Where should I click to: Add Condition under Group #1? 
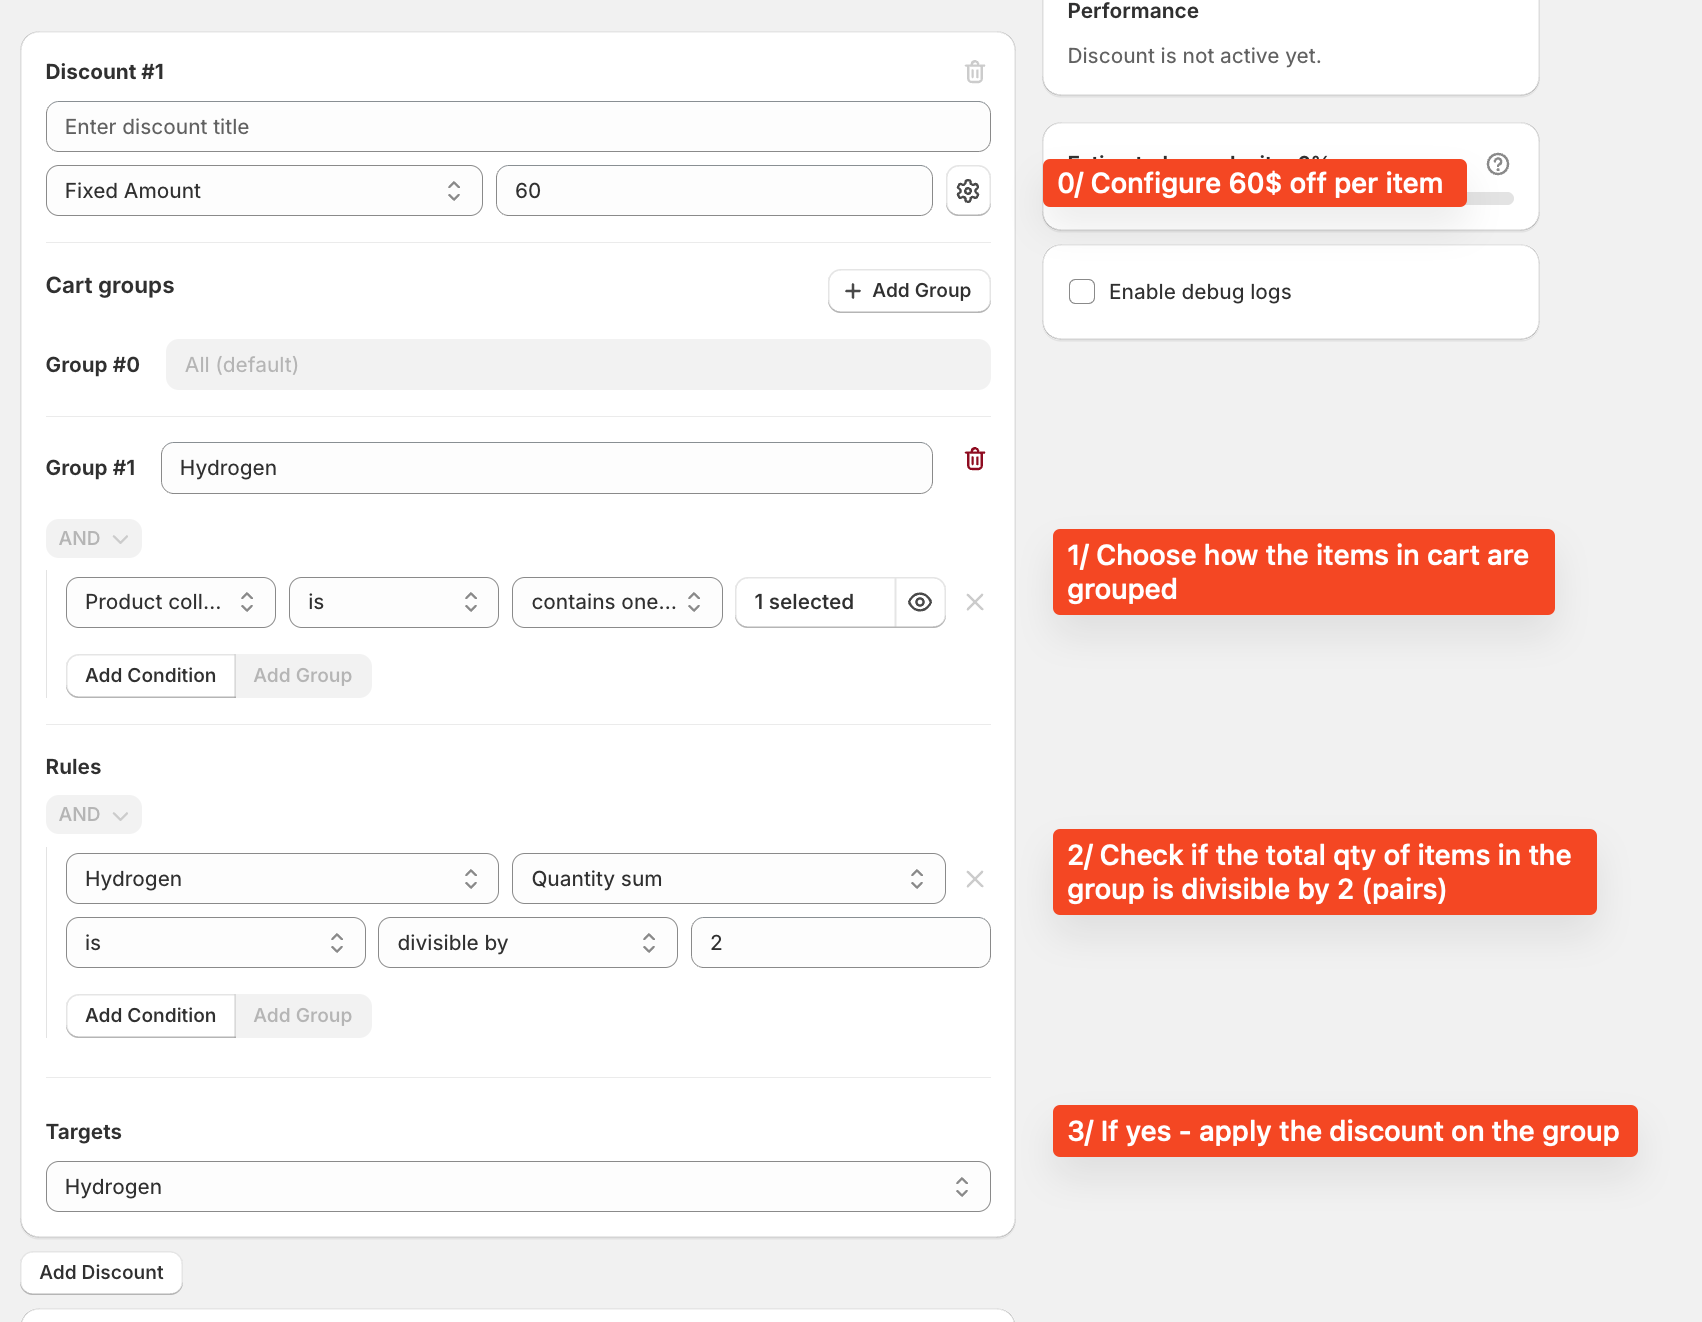(x=150, y=676)
